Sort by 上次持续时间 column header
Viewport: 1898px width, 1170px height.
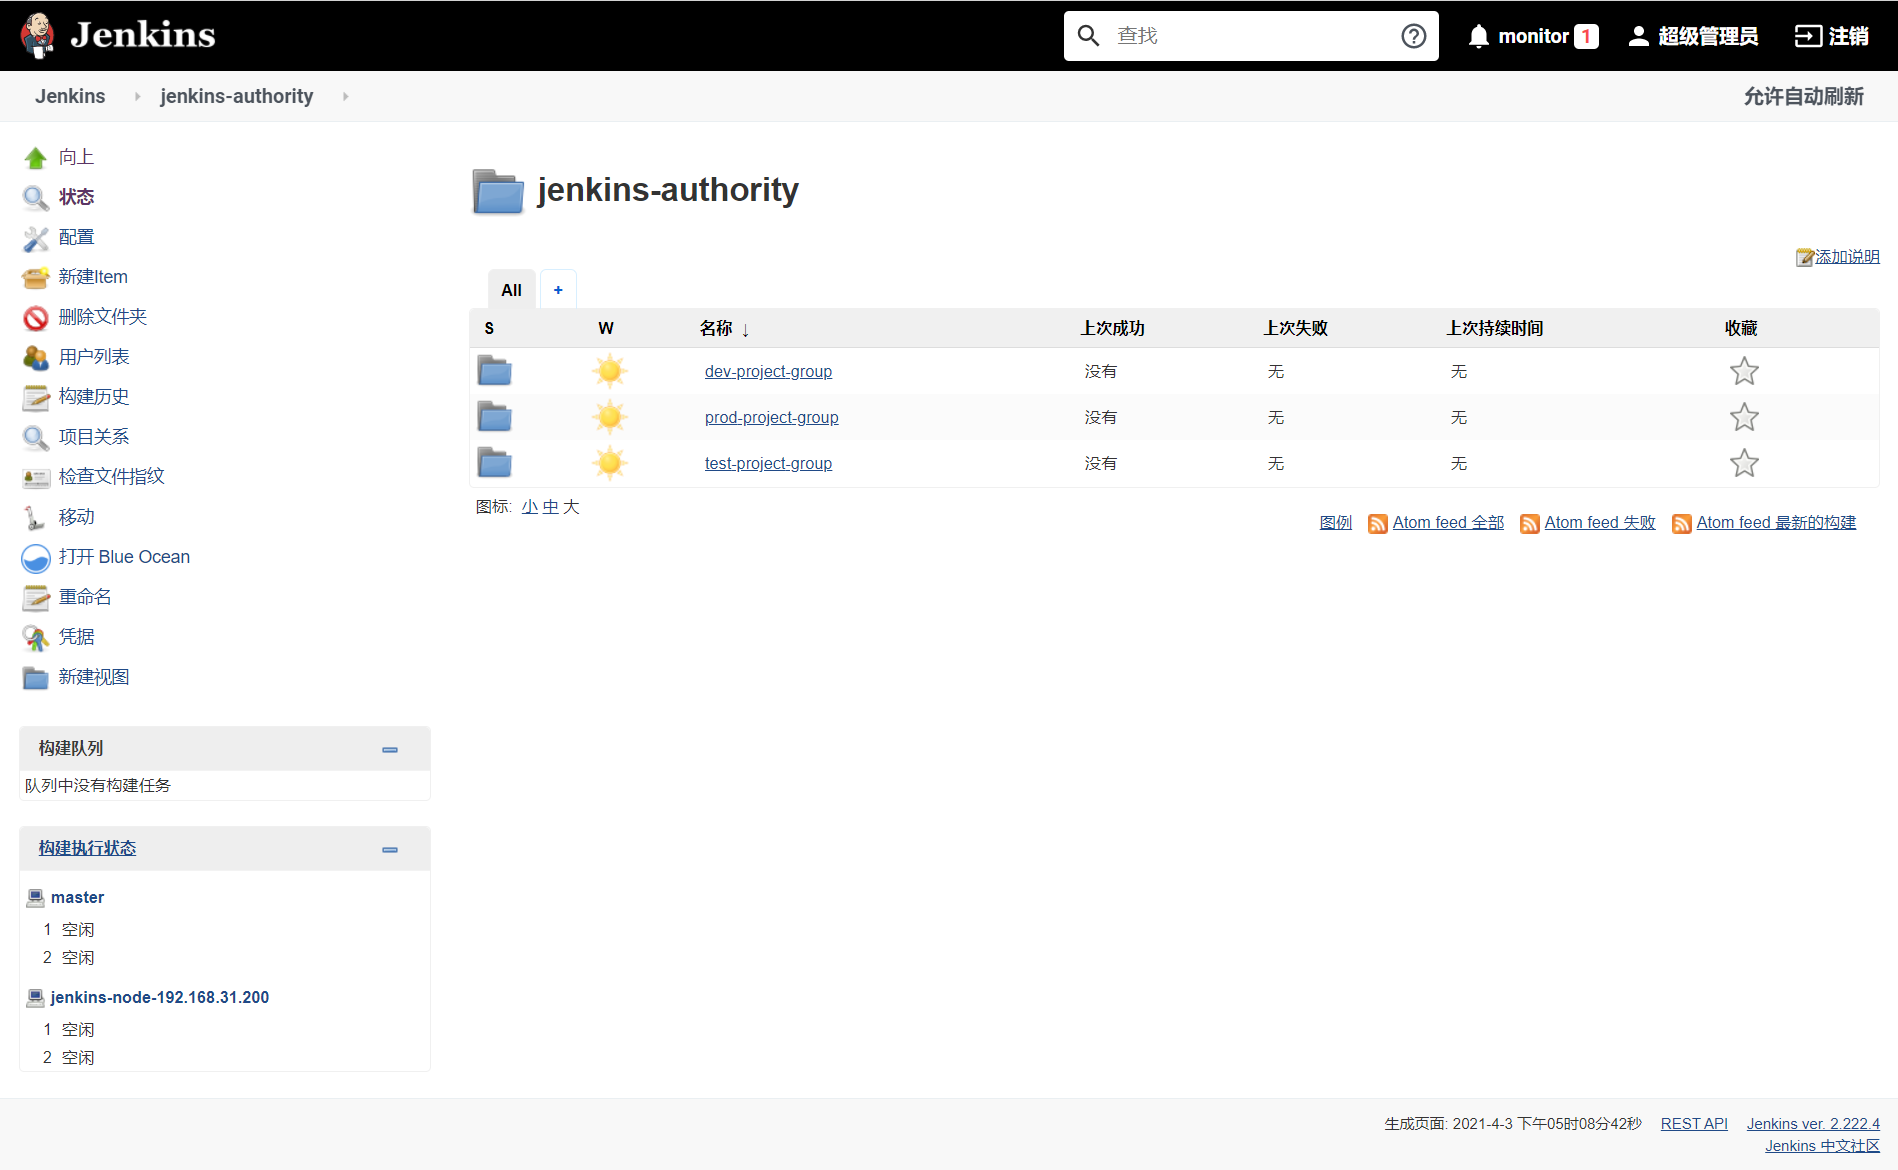click(1494, 328)
